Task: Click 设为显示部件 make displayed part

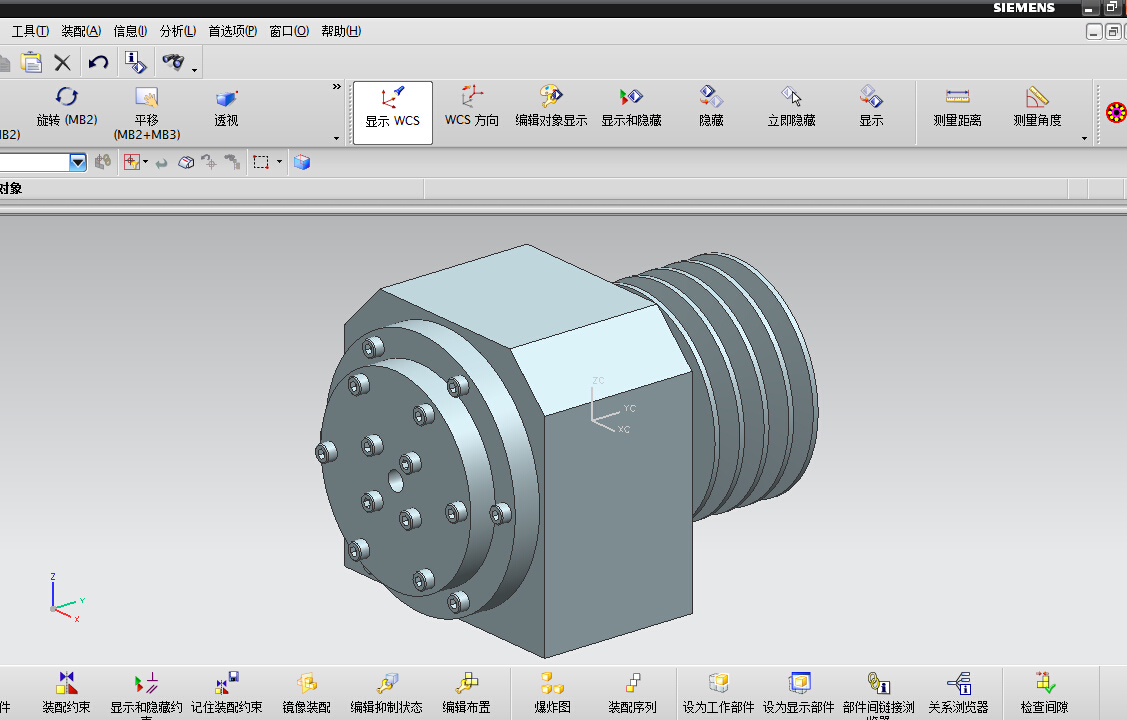Action: pos(798,693)
